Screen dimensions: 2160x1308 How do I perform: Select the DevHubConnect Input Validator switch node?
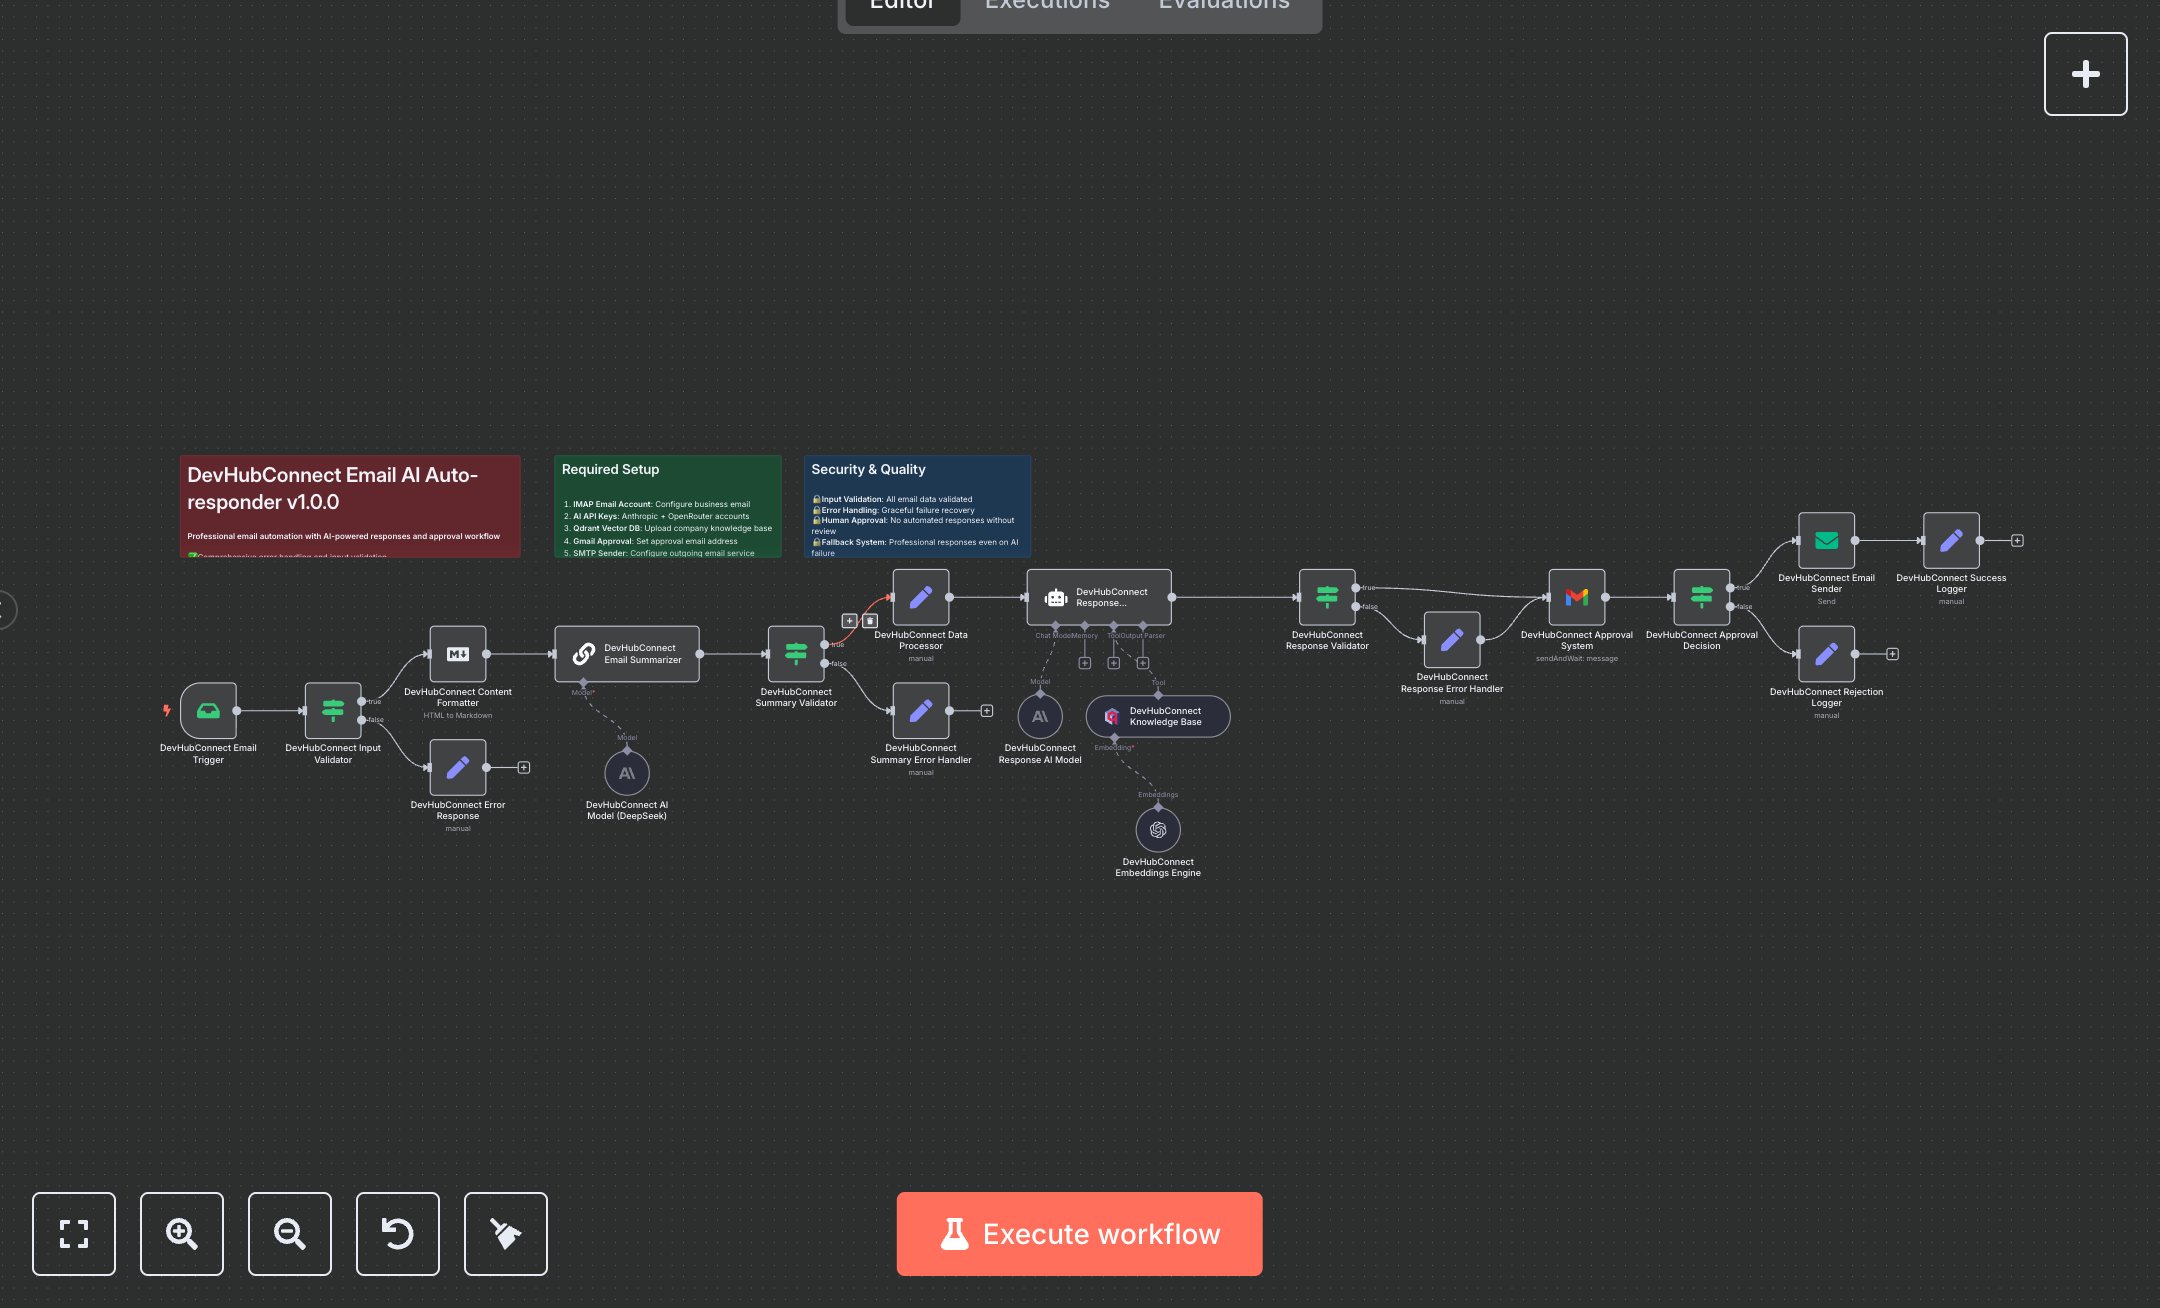point(333,711)
